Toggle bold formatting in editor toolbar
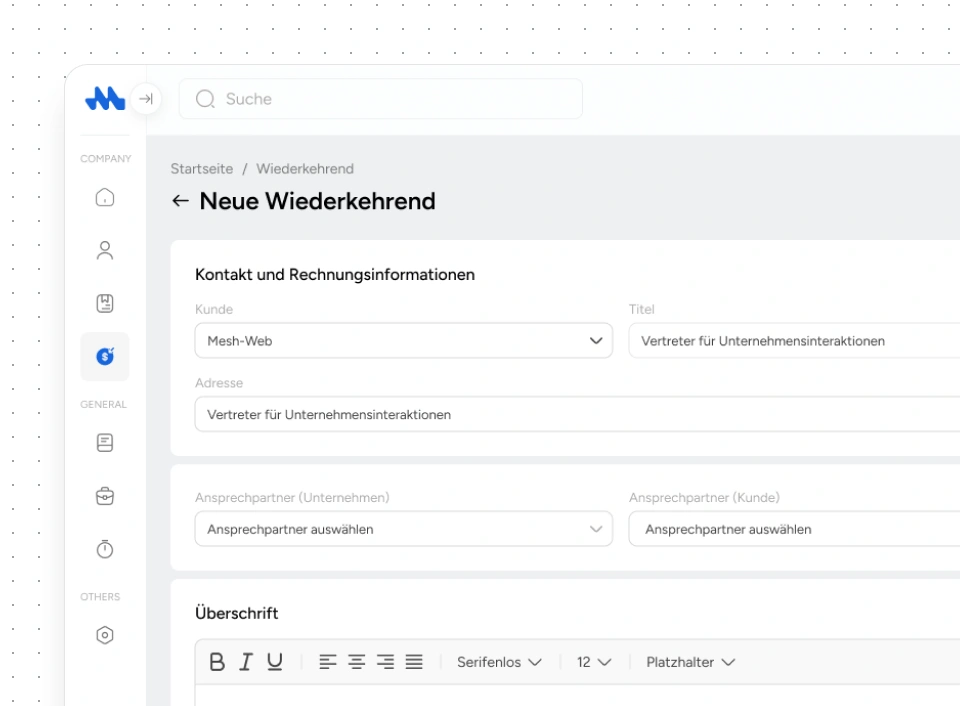This screenshot has width=960, height=706. coord(217,662)
